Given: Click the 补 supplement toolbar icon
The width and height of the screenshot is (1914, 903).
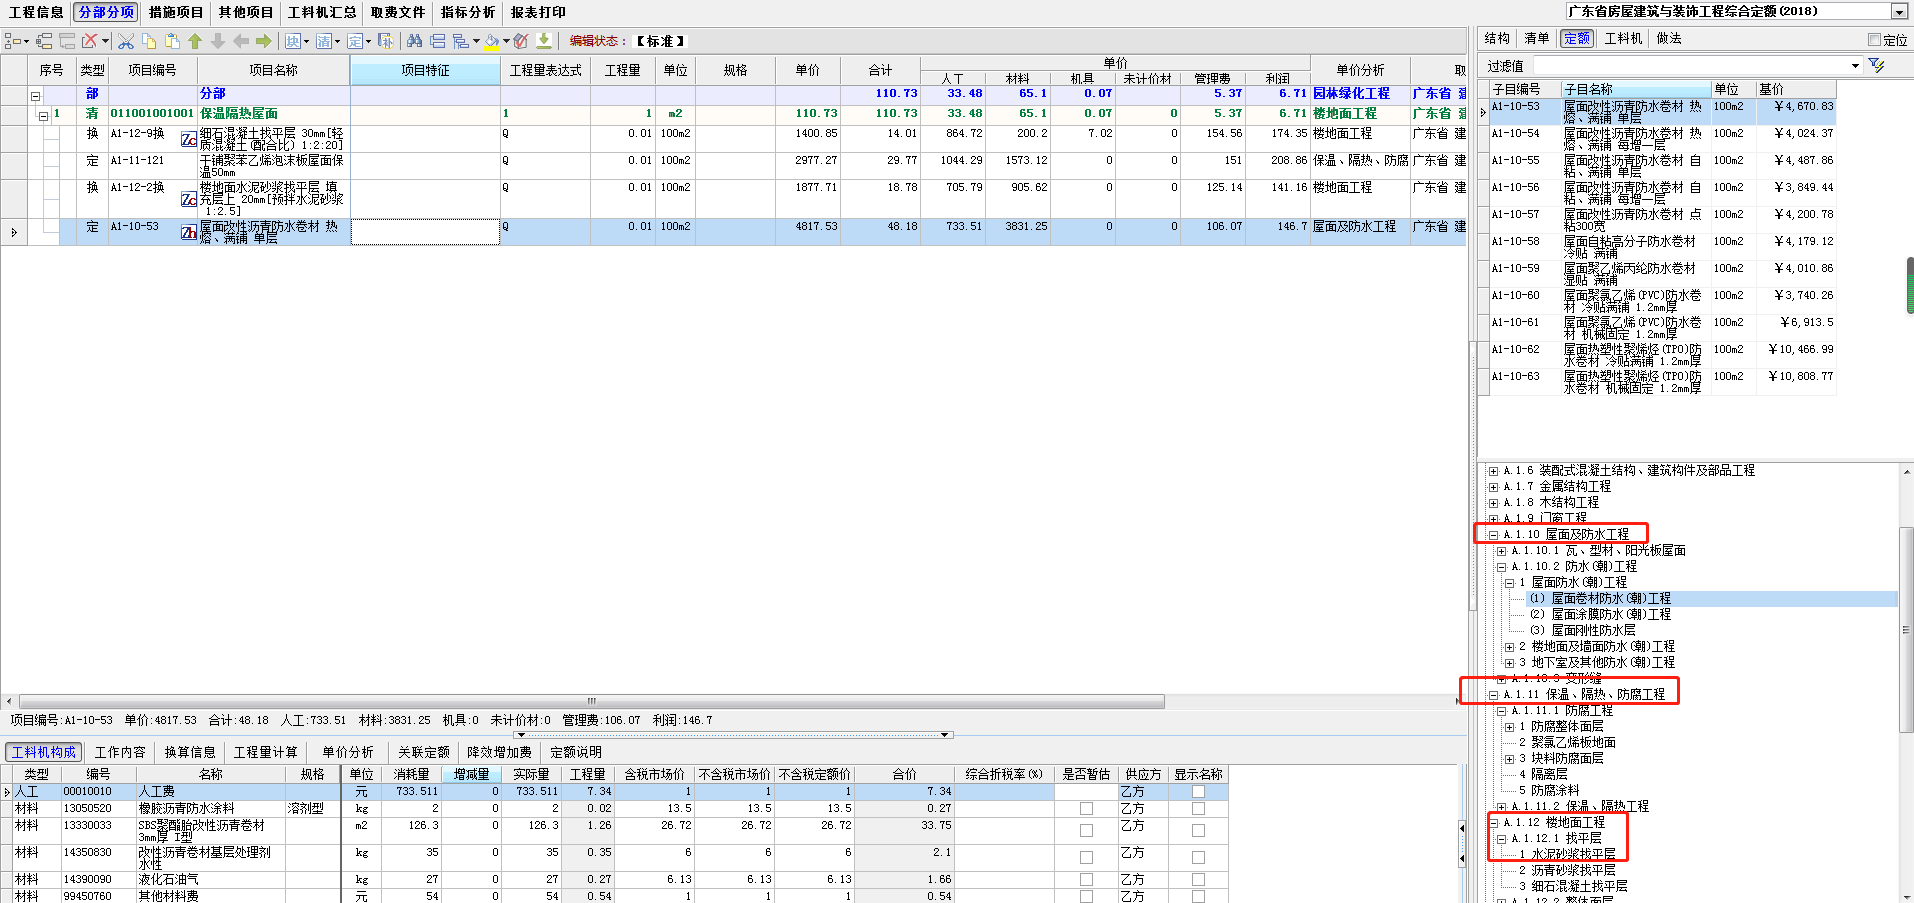Looking at the screenshot, I should (x=385, y=41).
